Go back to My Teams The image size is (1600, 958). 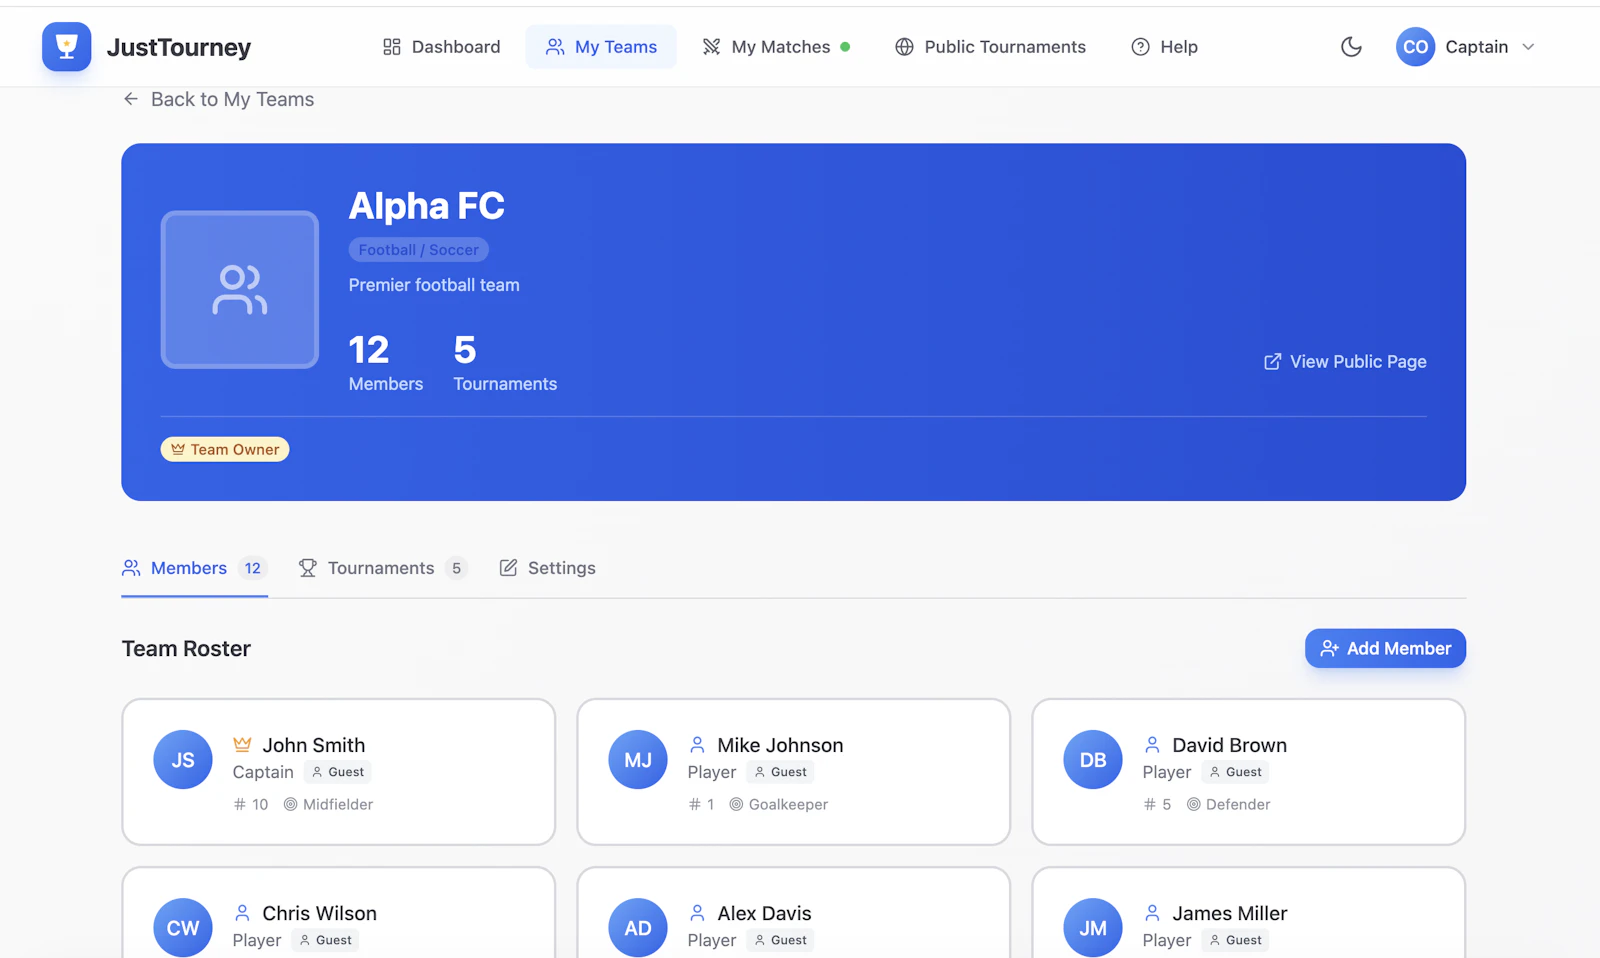(x=218, y=99)
